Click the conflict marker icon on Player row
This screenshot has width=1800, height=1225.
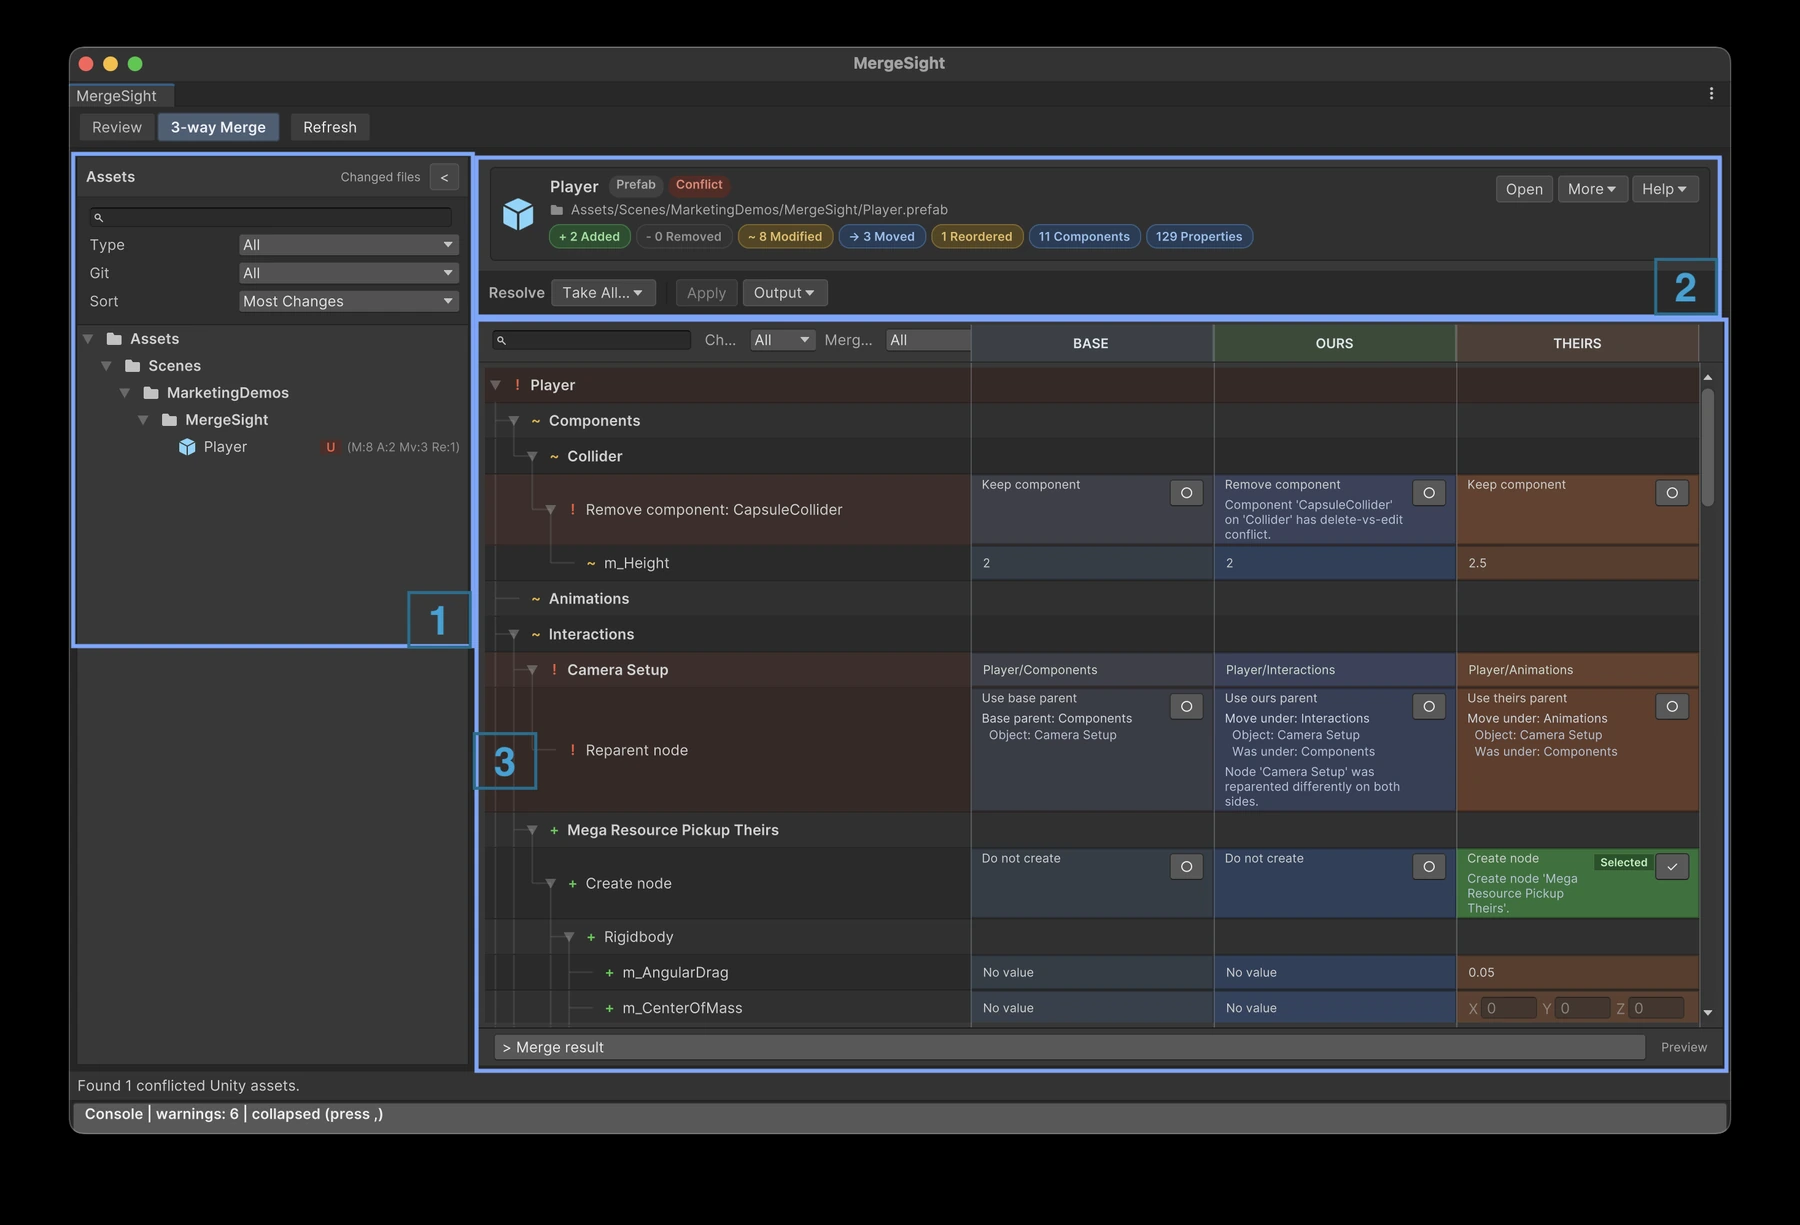[x=517, y=385]
